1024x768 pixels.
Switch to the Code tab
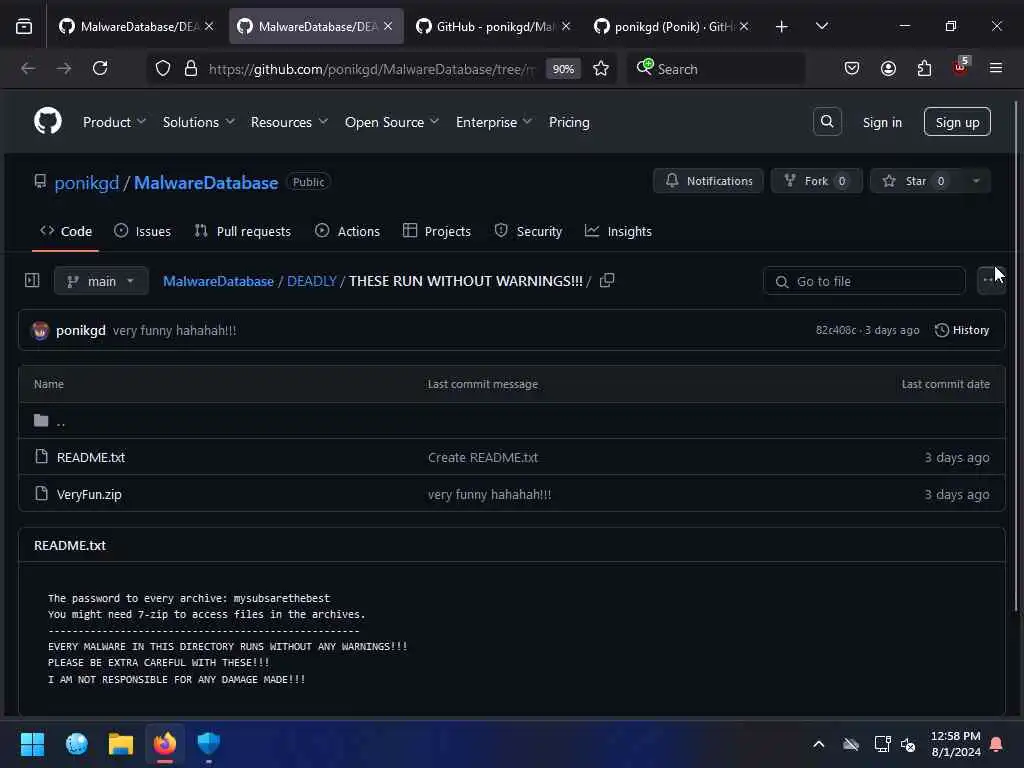click(66, 231)
